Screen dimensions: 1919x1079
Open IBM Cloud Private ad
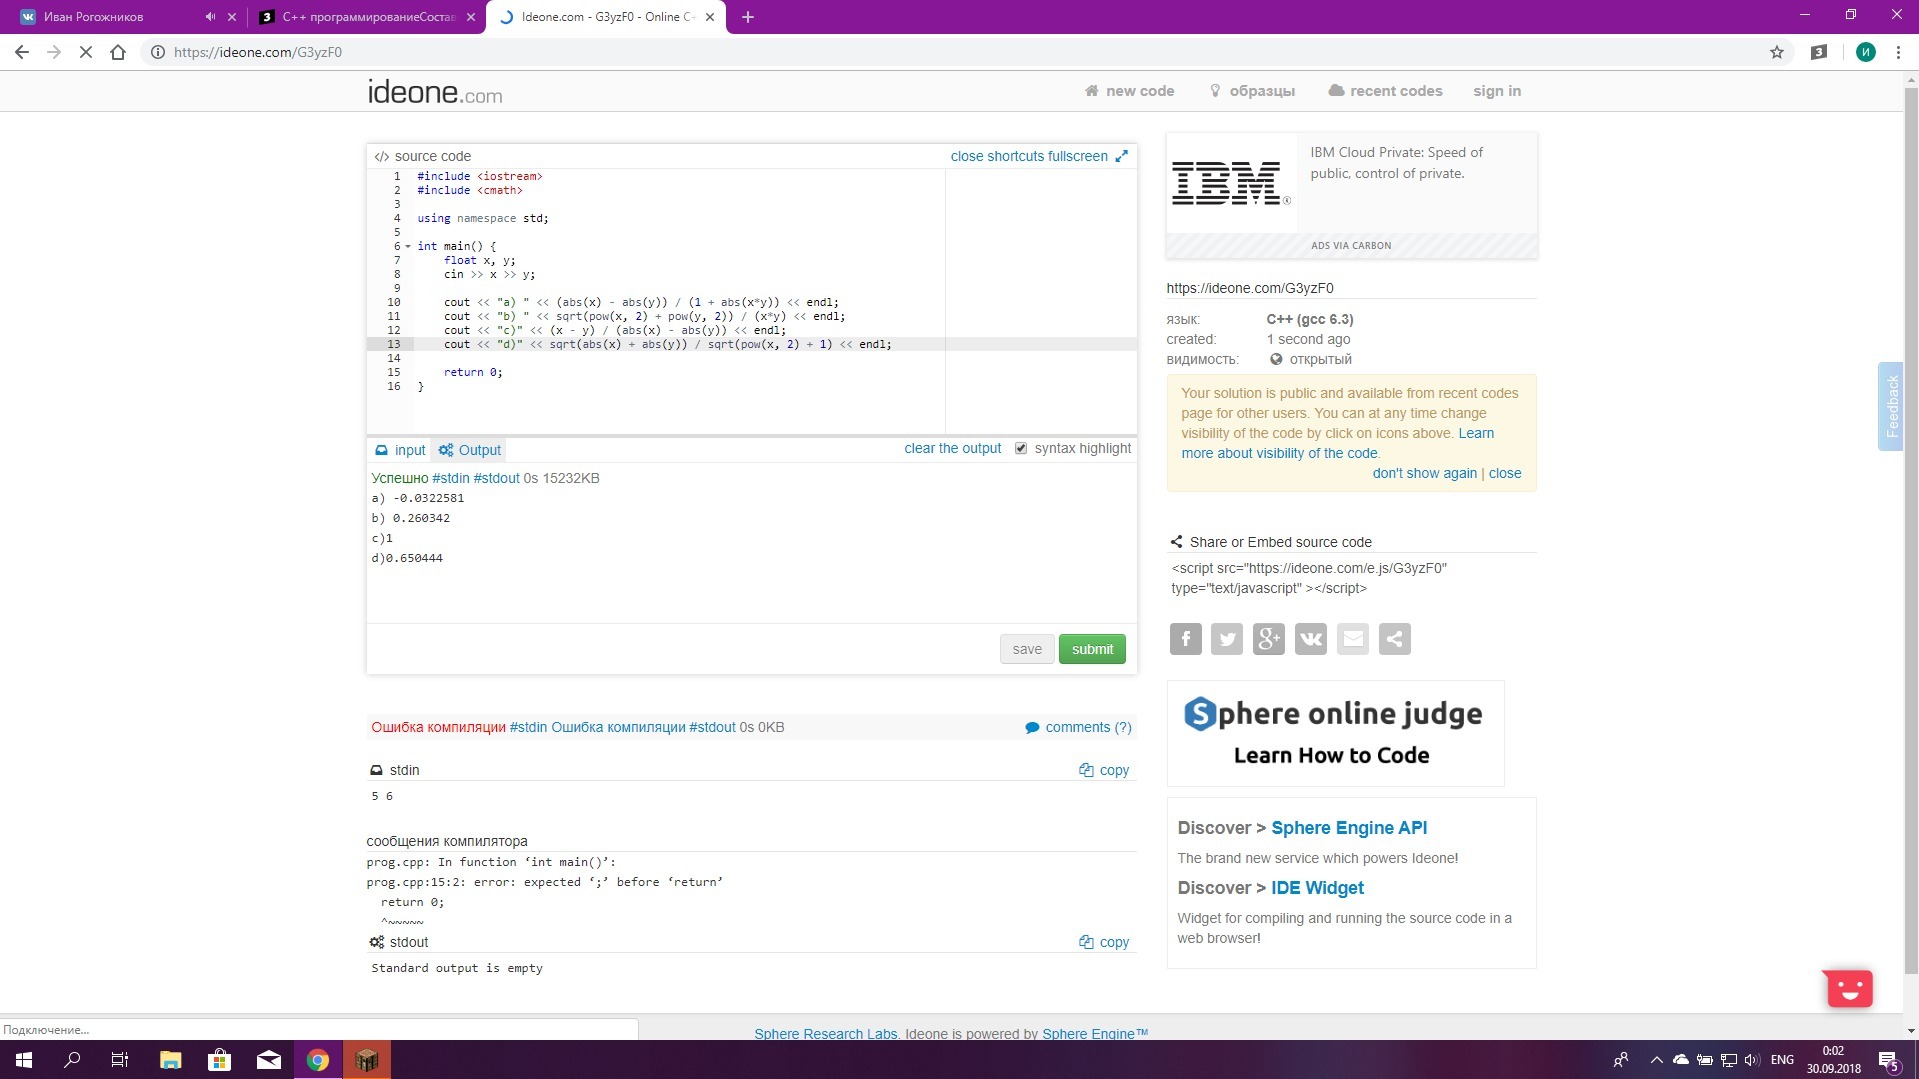click(1351, 195)
